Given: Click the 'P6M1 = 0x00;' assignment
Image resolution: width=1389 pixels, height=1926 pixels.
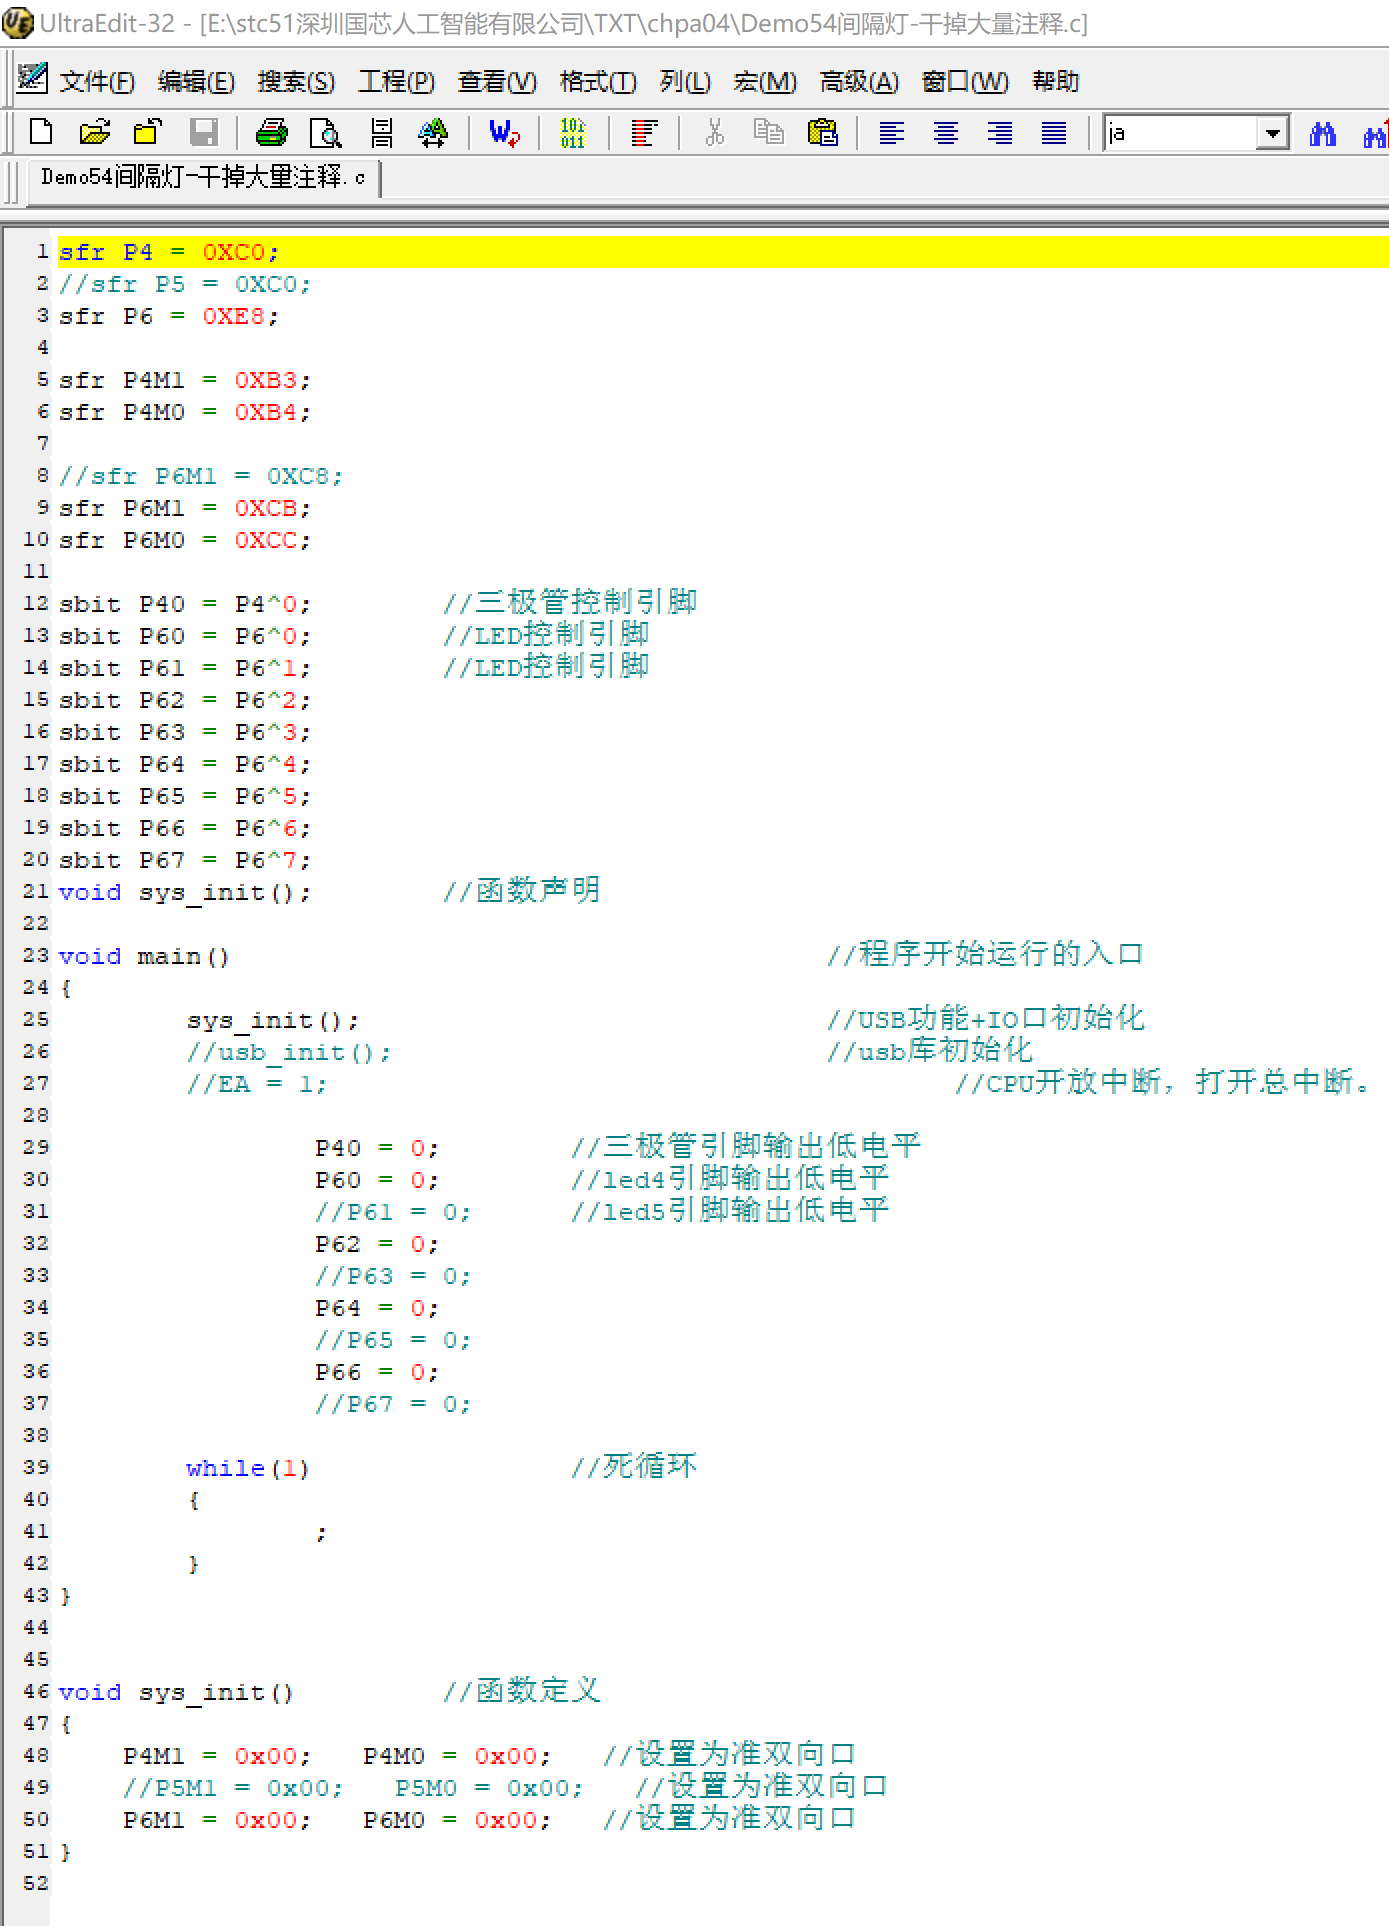Looking at the screenshot, I should tap(216, 1820).
